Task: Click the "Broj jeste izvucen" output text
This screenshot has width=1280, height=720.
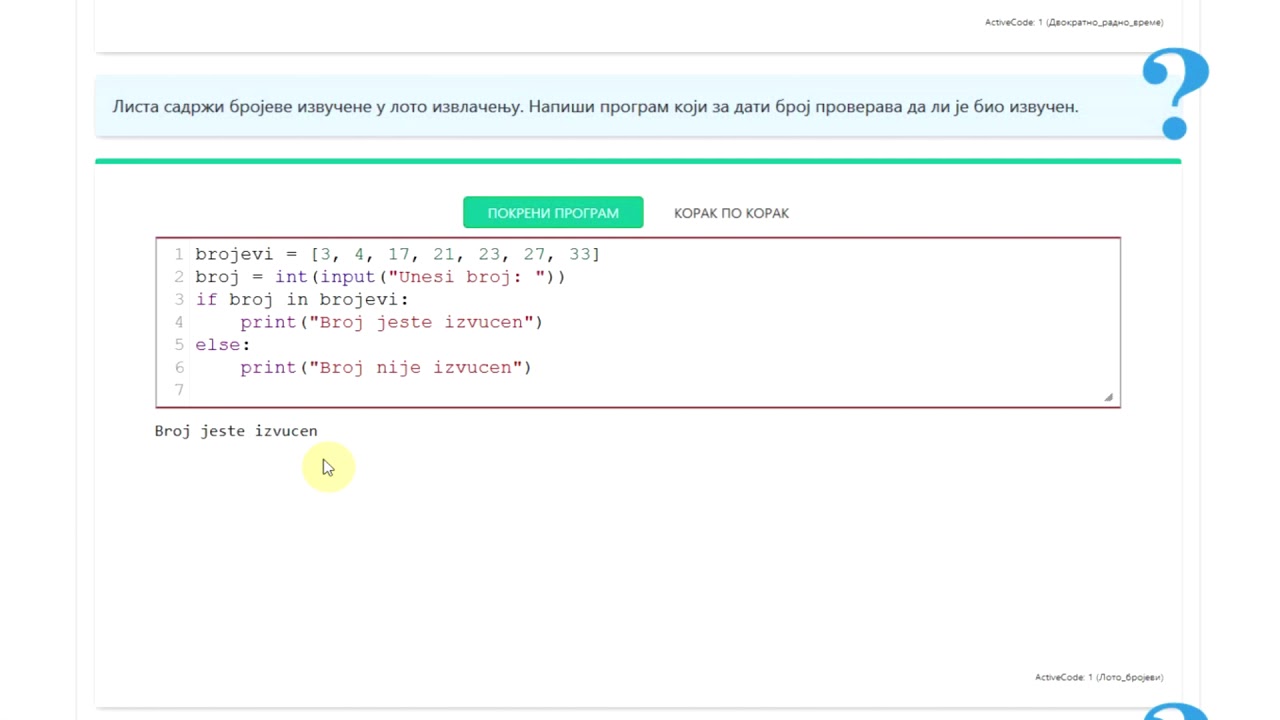Action: (x=236, y=431)
